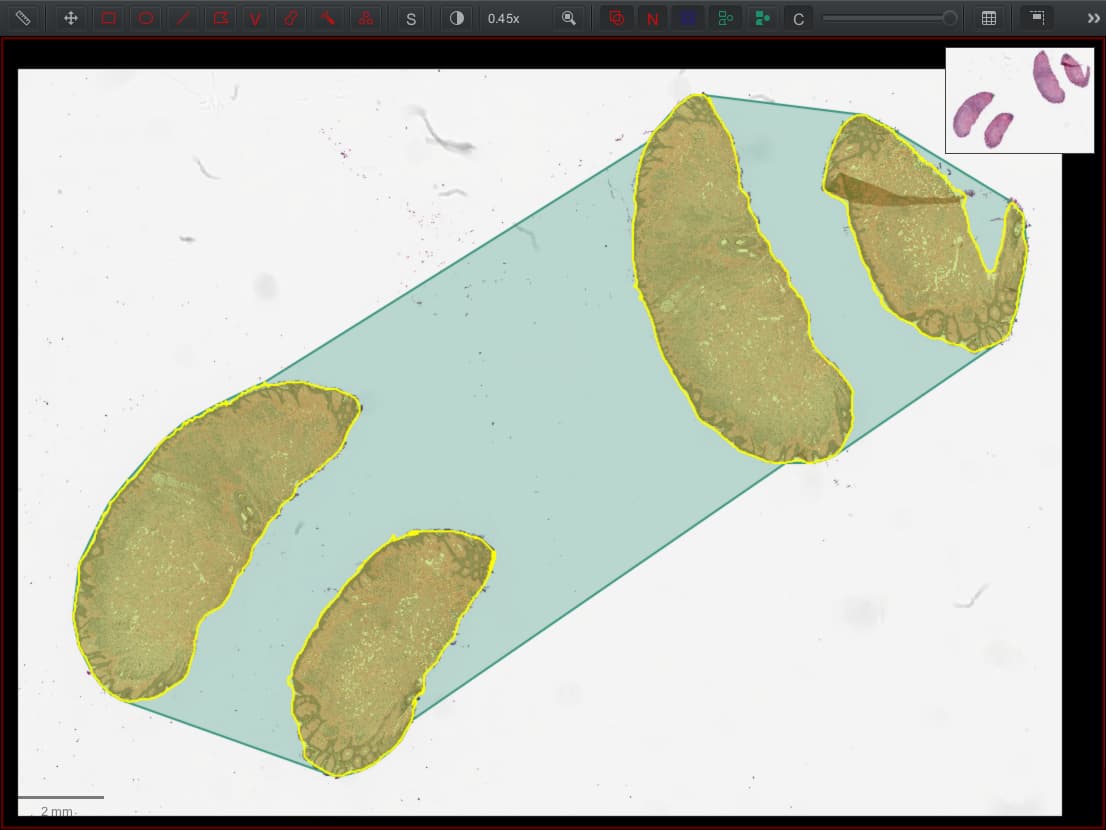Select the Brush tool
1106x830 pixels.
[291, 17]
